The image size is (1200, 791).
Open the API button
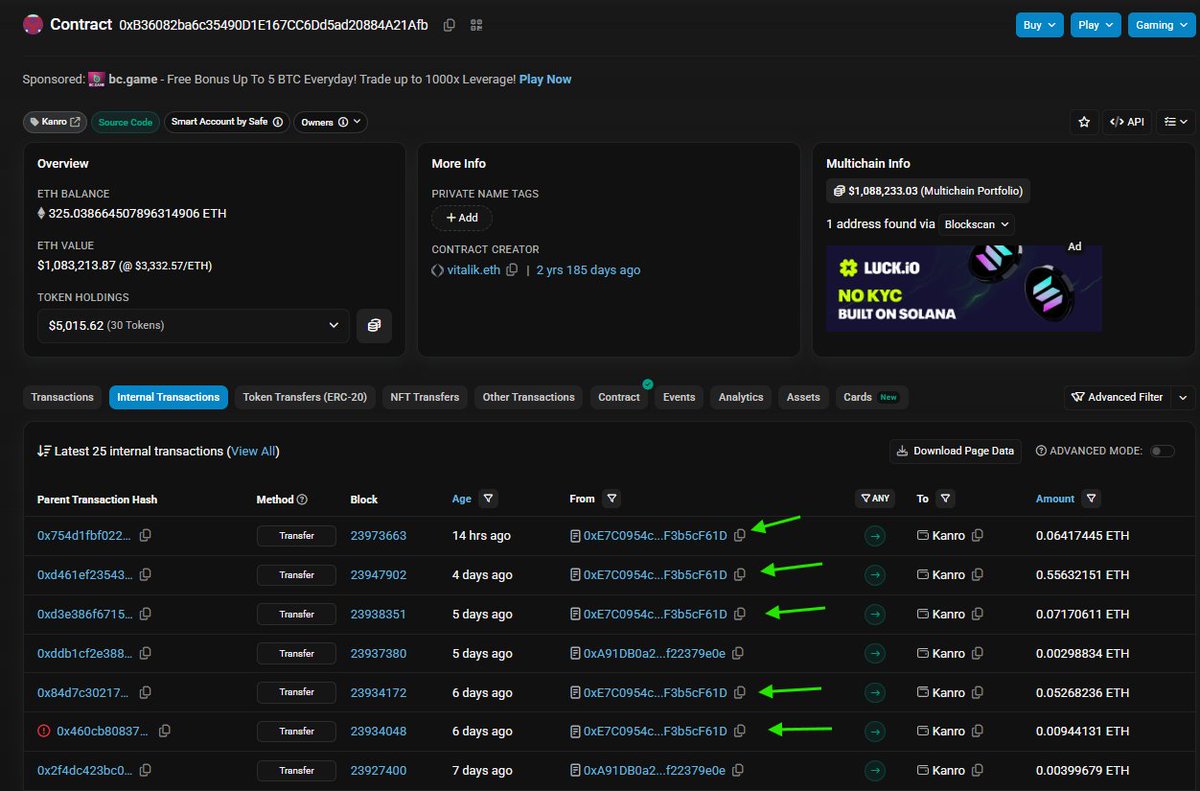click(x=1127, y=122)
